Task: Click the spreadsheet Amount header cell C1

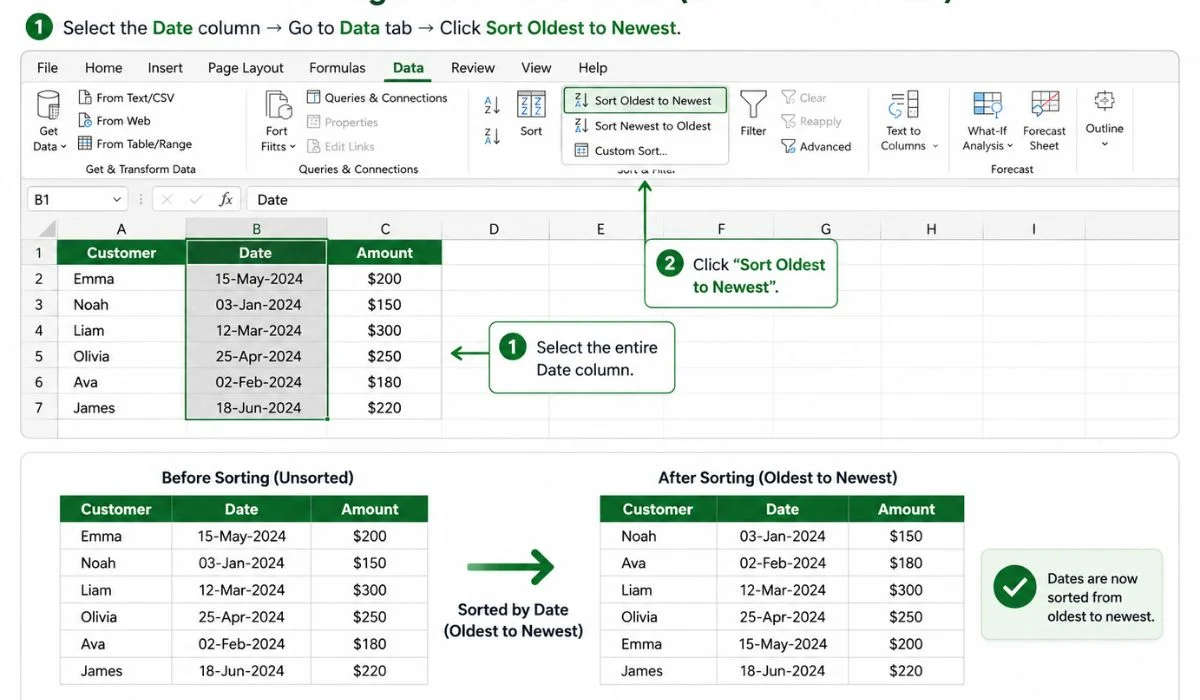Action: pyautogui.click(x=385, y=253)
